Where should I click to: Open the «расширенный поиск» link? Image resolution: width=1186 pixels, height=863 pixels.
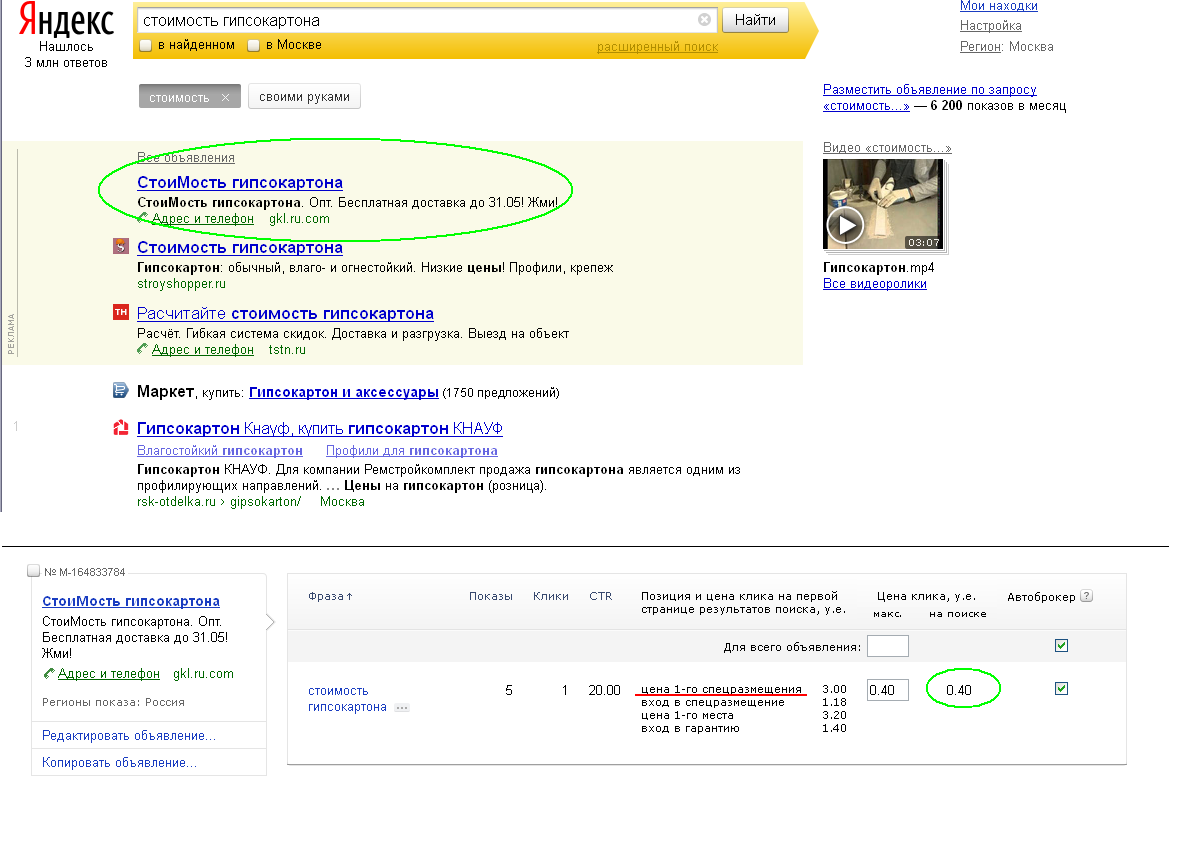657,47
